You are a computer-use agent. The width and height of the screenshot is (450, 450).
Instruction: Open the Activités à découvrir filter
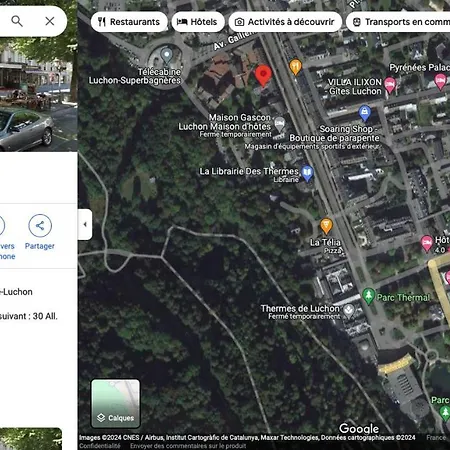pyautogui.click(x=285, y=22)
